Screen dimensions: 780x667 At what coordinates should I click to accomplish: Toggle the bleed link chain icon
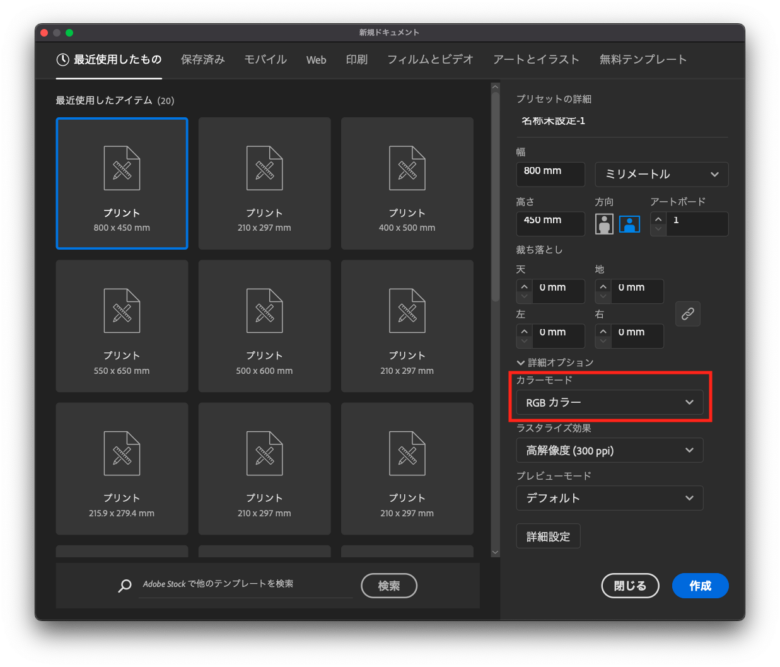[687, 313]
